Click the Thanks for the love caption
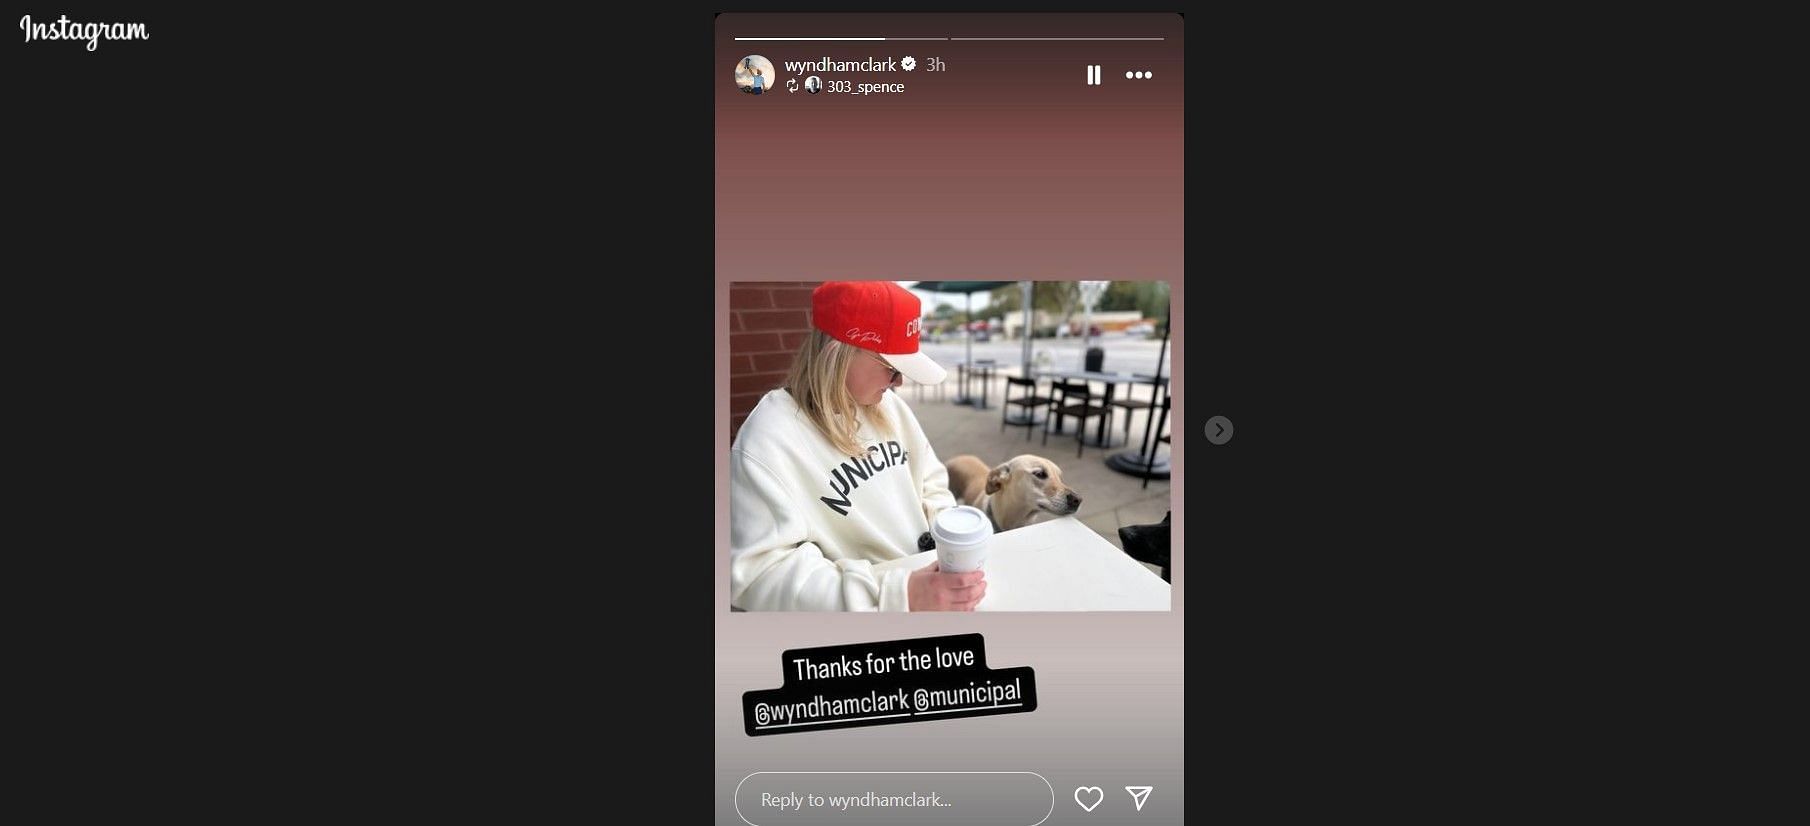1810x826 pixels. (x=883, y=662)
